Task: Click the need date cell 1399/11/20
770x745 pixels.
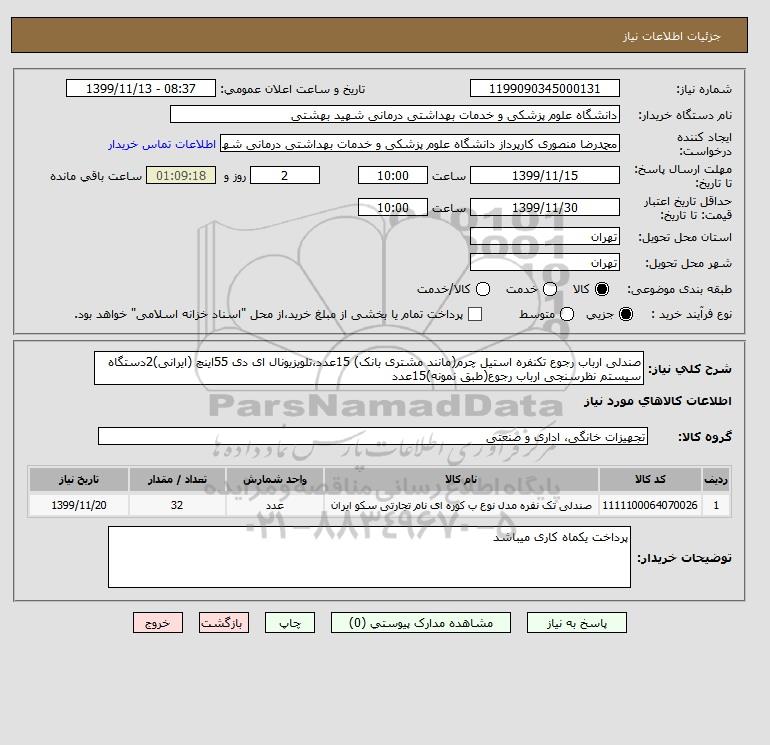Action: [79, 505]
